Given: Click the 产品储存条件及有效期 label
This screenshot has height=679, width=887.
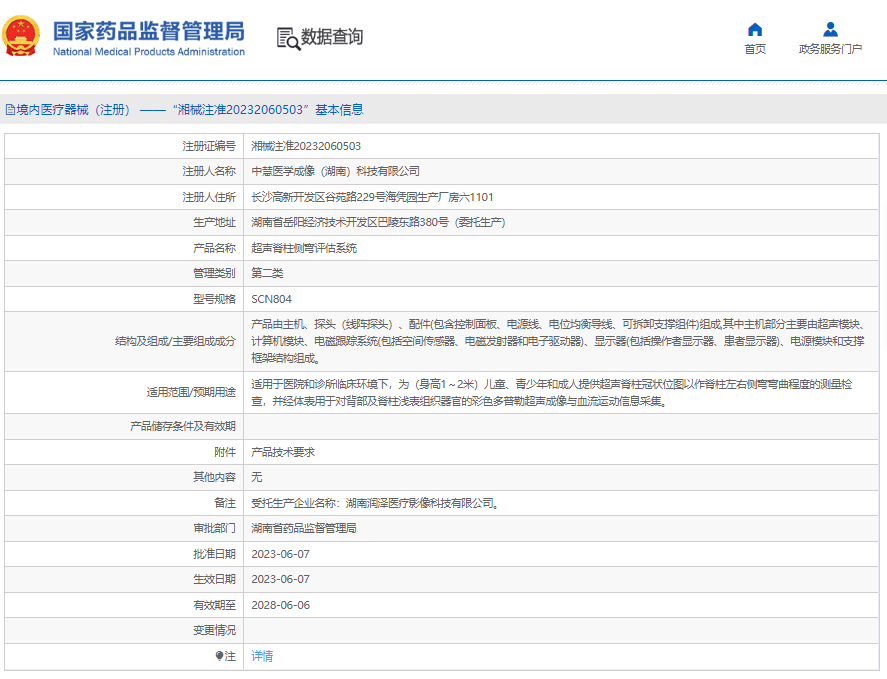Looking at the screenshot, I should click(183, 426).
